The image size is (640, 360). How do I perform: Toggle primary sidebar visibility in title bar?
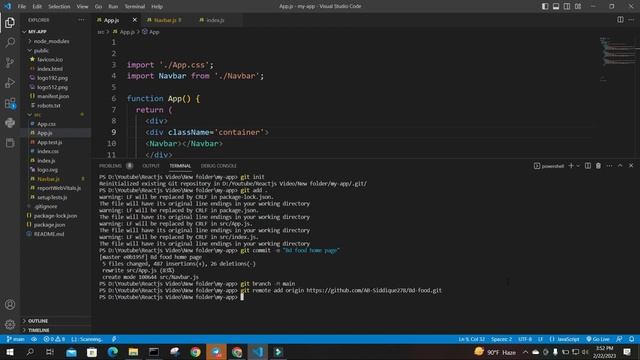click(545, 6)
